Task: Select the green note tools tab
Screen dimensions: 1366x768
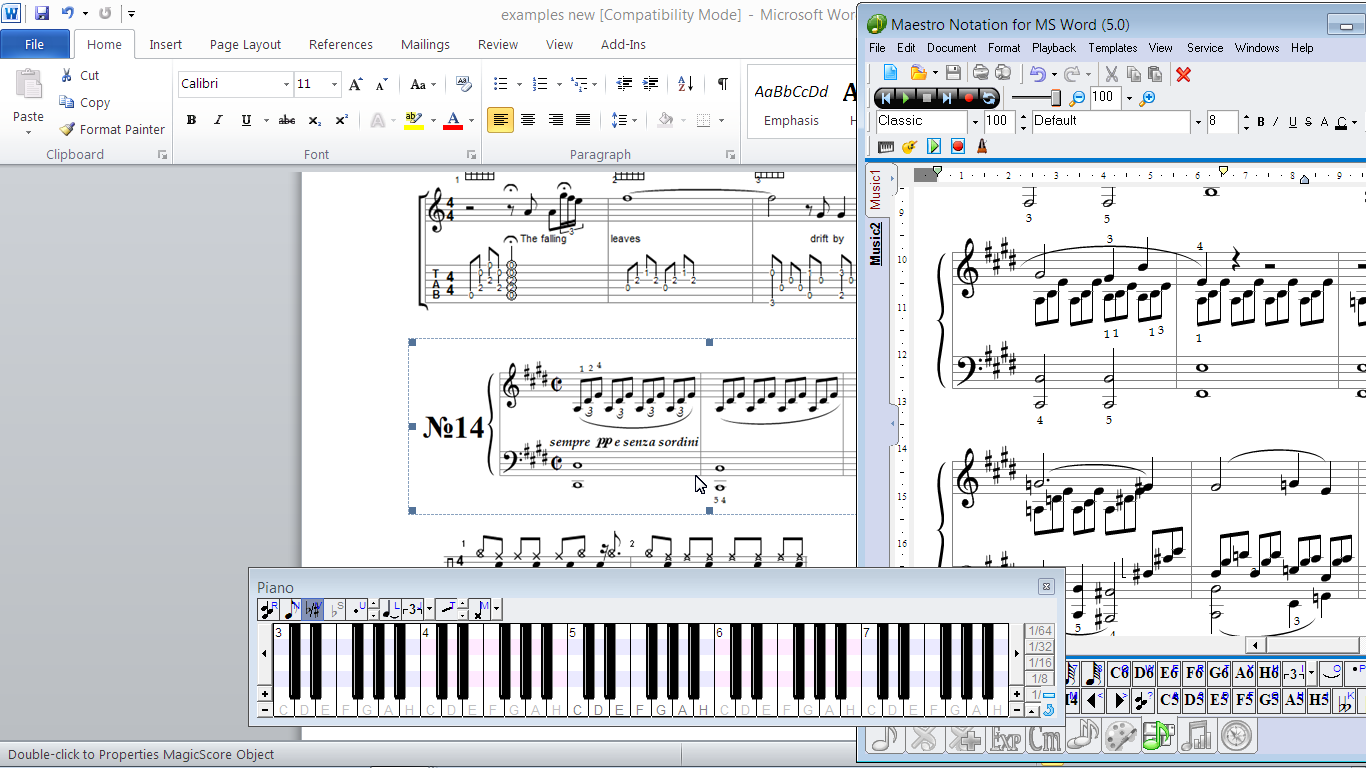Action: (1160, 735)
